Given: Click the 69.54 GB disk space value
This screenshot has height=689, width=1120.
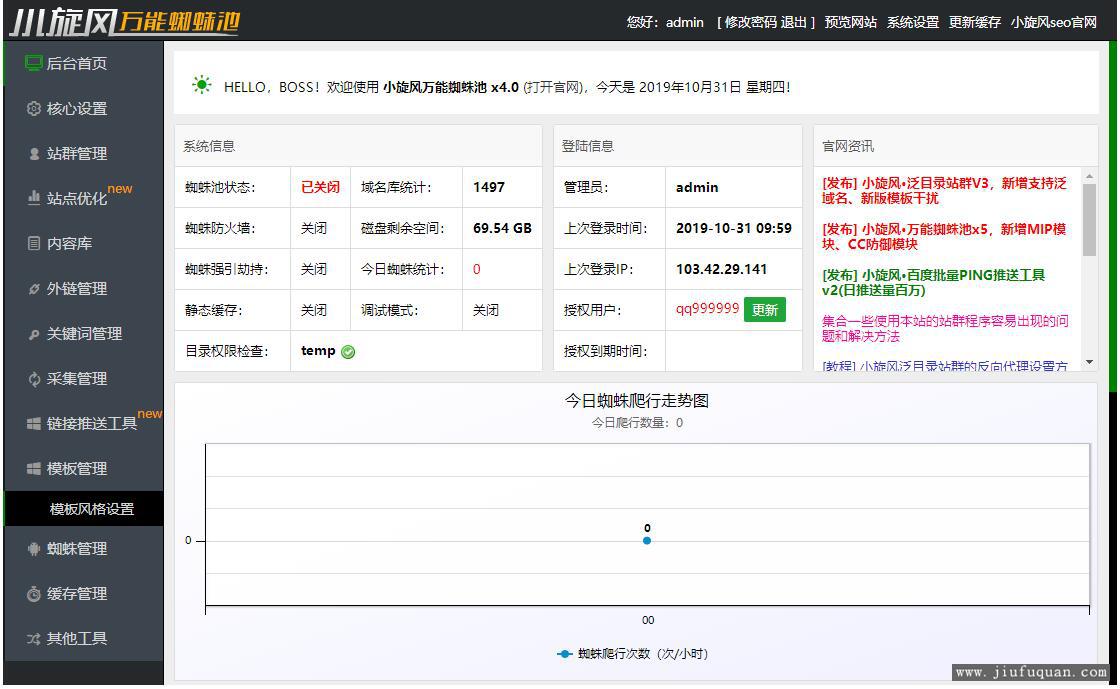Looking at the screenshot, I should (502, 228).
